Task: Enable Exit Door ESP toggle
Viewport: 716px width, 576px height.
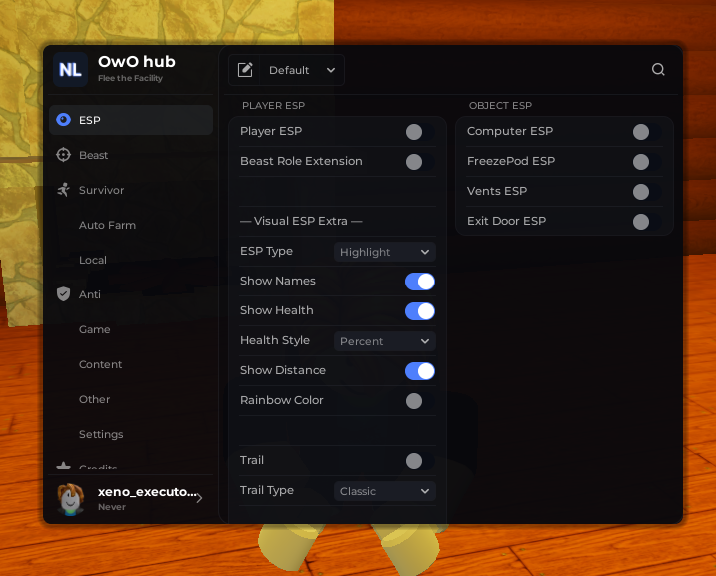Action: 647,222
